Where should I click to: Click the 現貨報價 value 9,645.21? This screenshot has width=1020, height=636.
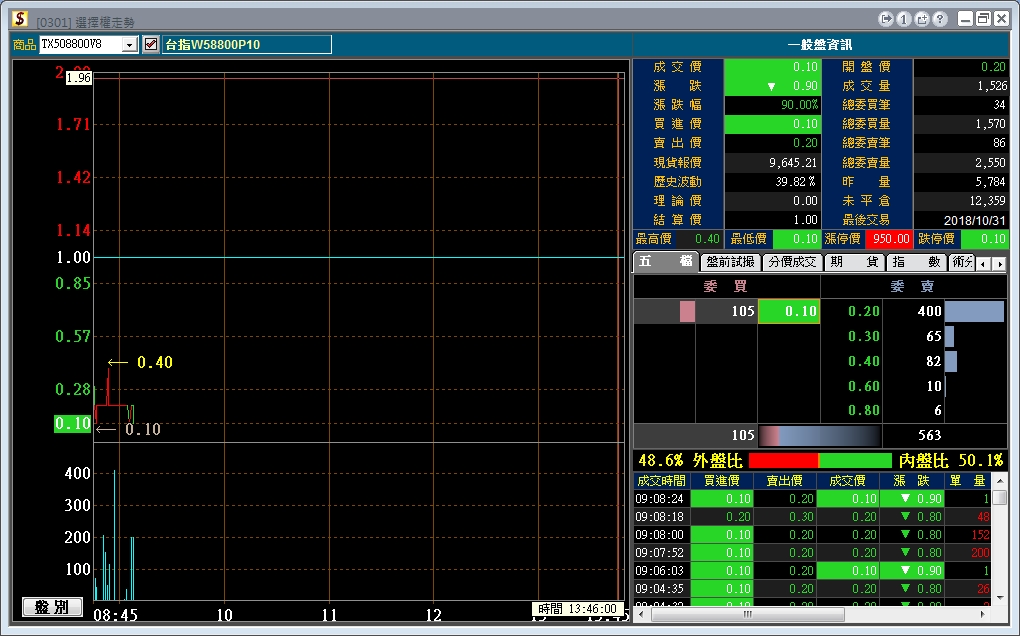pyautogui.click(x=792, y=162)
